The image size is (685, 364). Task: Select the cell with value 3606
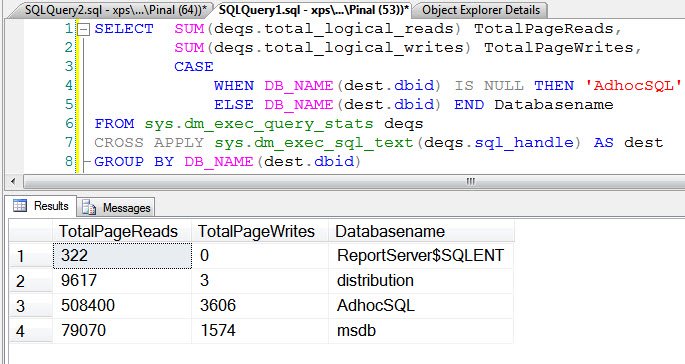(x=260, y=305)
